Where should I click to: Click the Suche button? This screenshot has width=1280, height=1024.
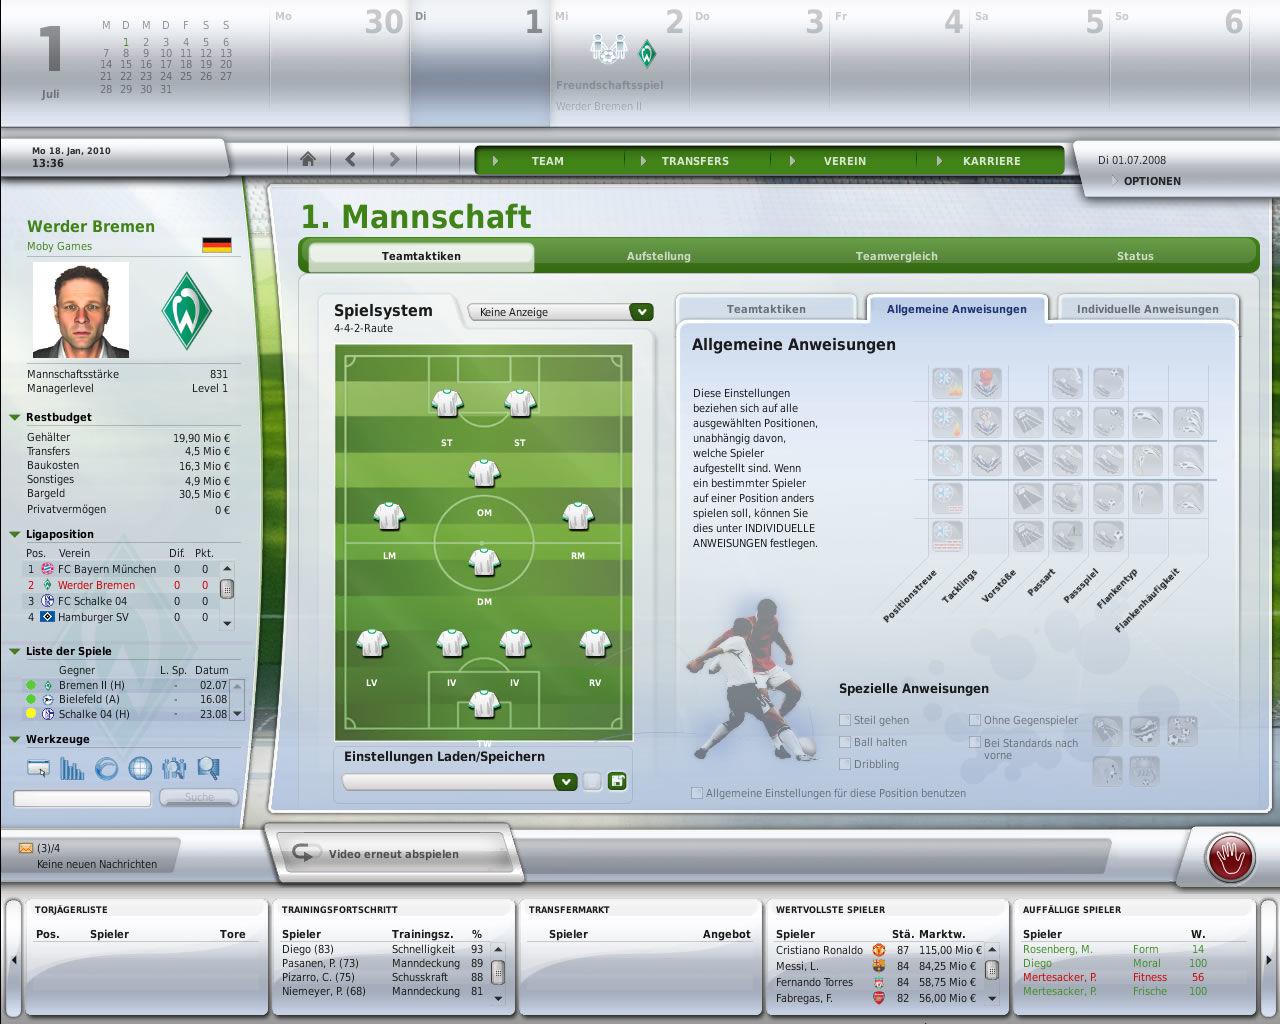[199, 797]
